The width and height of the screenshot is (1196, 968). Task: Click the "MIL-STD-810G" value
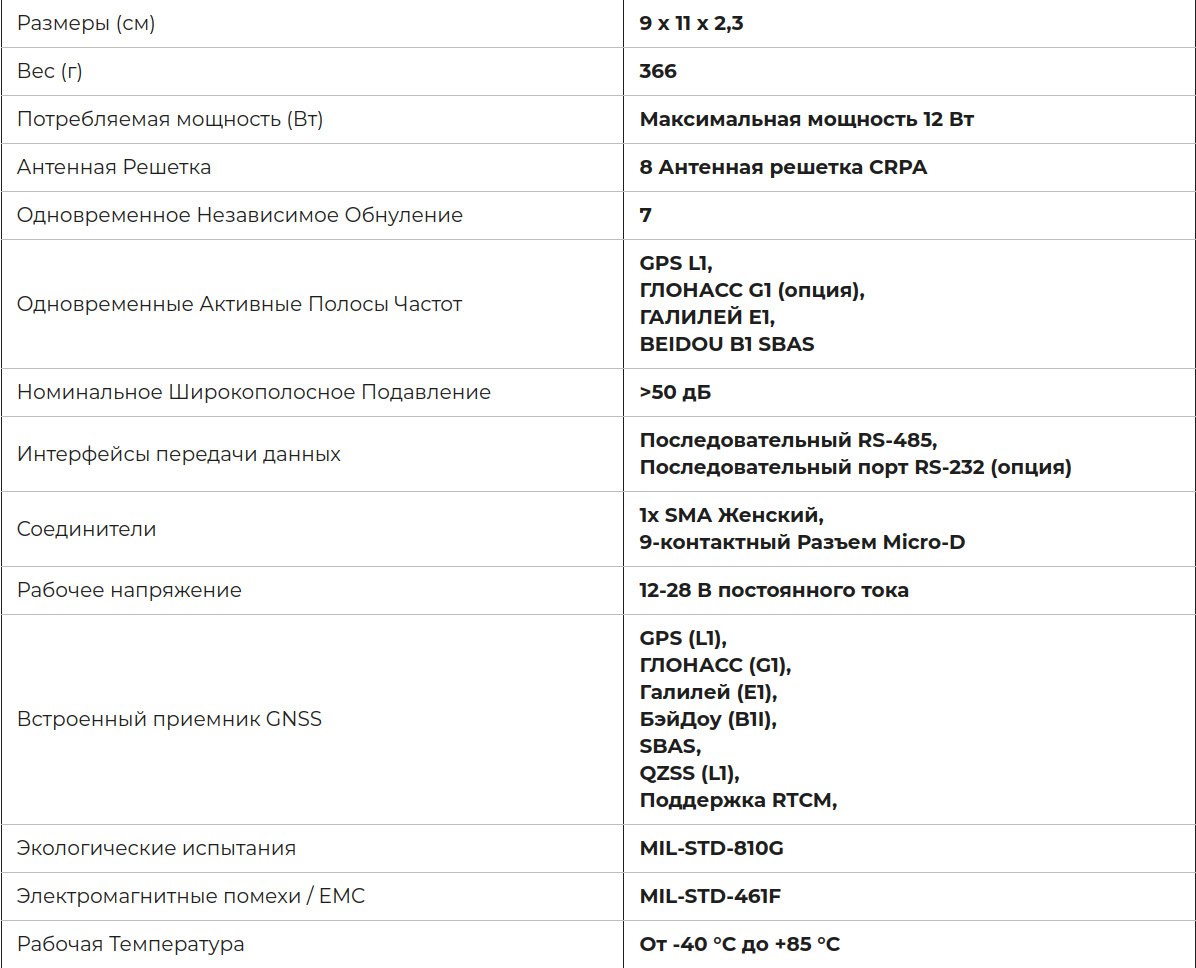tap(712, 848)
